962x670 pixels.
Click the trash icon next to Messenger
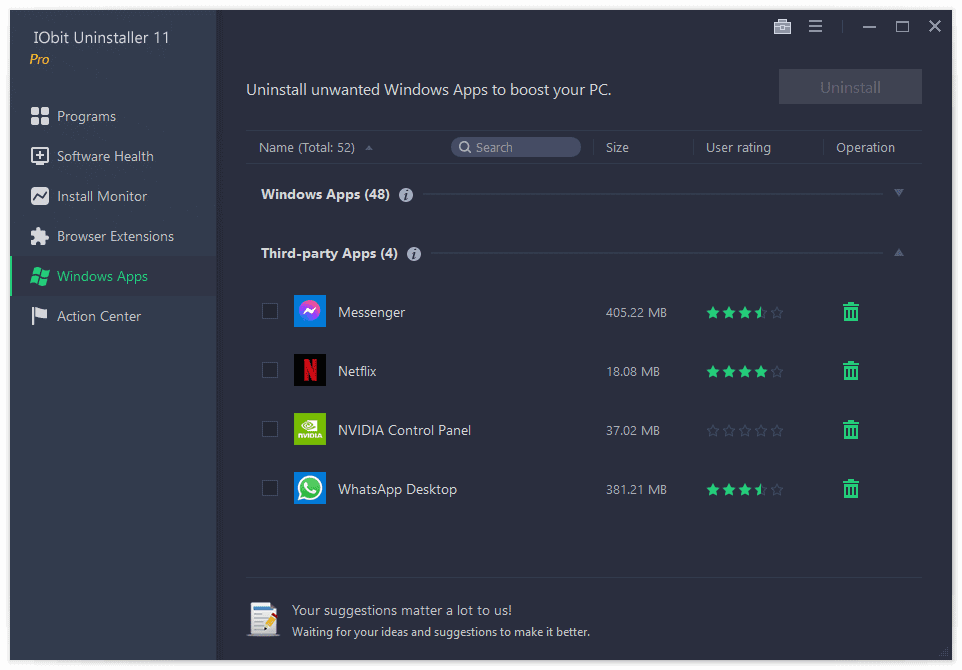coord(850,311)
